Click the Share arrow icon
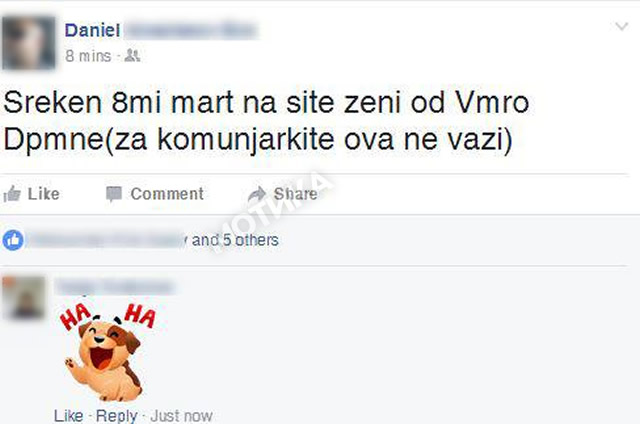640x424 pixels. [257, 194]
